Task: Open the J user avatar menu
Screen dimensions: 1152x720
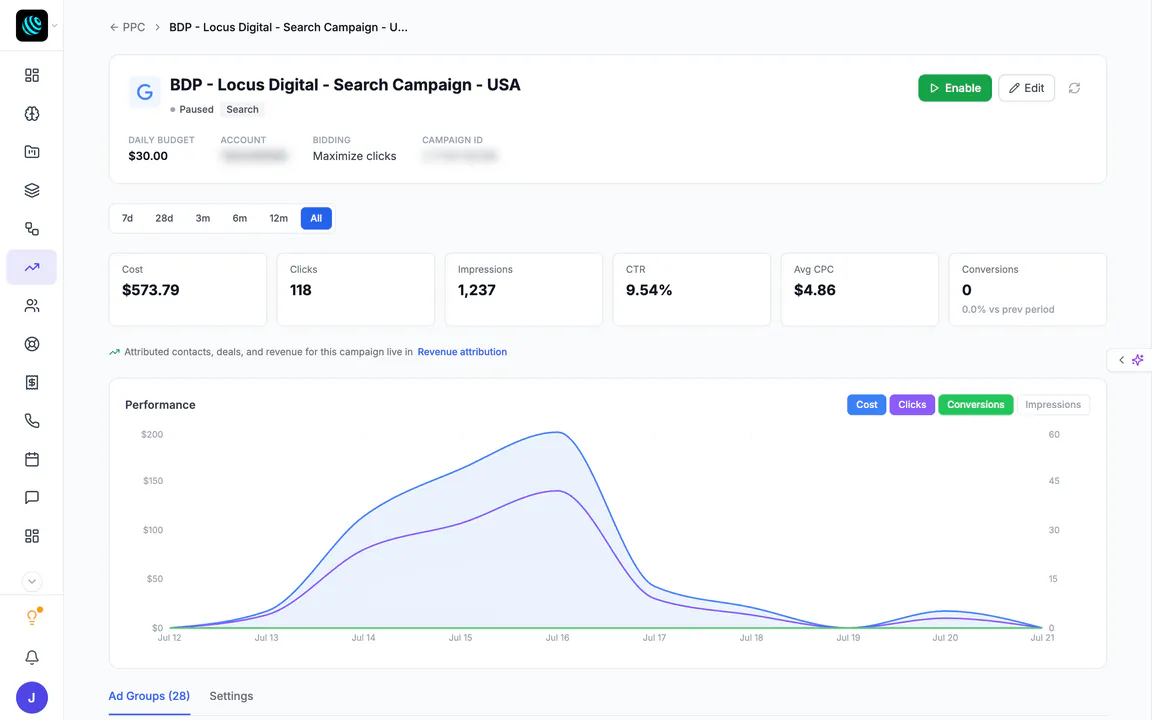Action: (32, 697)
